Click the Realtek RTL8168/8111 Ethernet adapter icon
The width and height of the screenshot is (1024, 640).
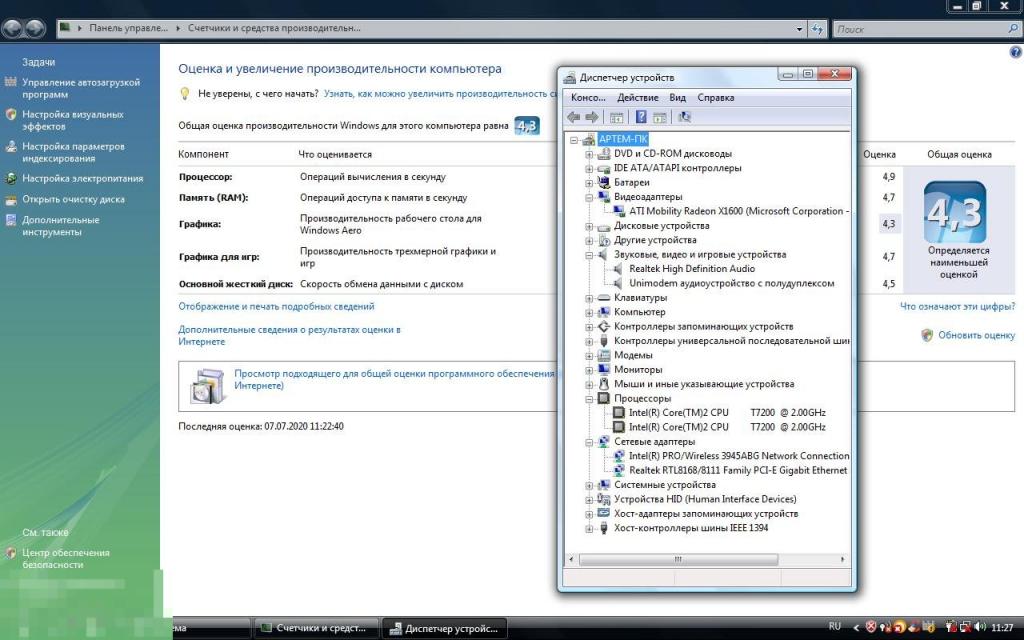(x=618, y=470)
